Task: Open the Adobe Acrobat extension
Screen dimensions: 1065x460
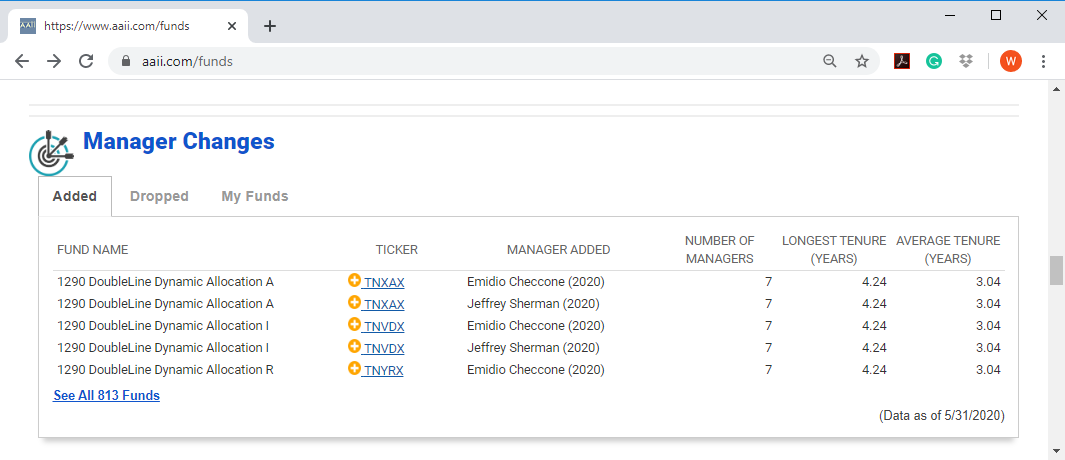Action: pos(901,61)
